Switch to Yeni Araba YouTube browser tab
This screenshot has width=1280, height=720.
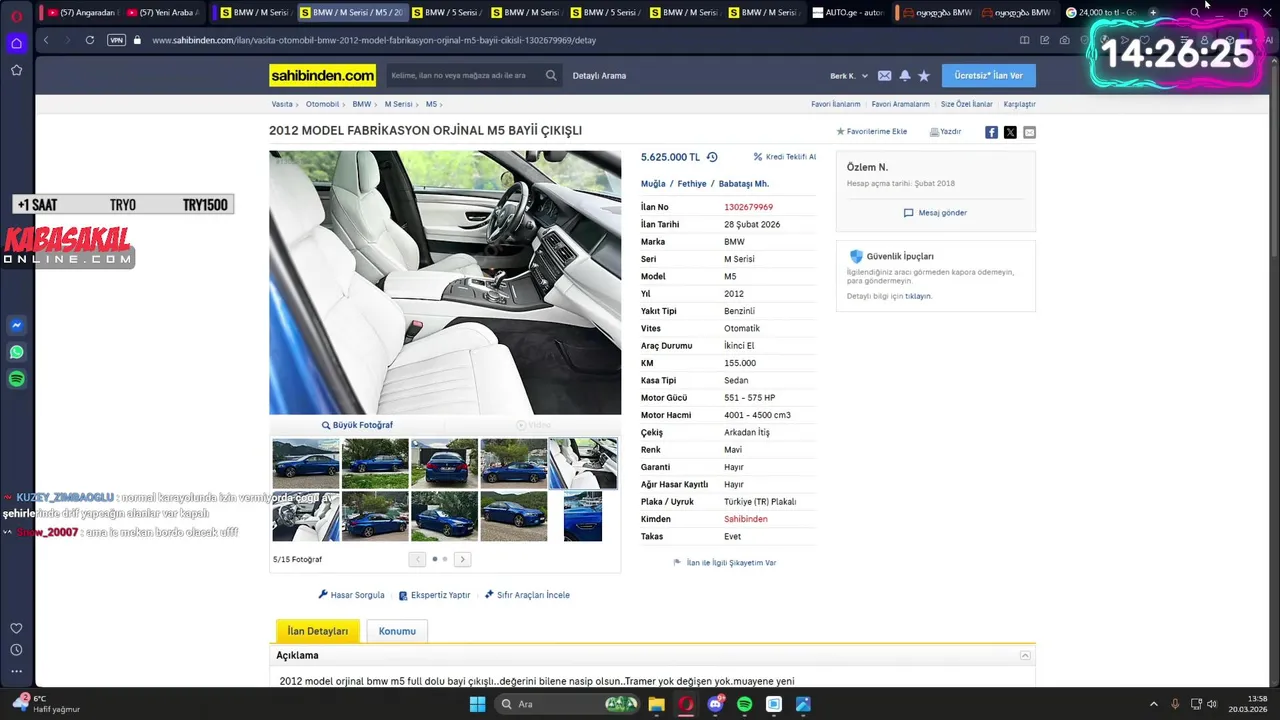162,13
